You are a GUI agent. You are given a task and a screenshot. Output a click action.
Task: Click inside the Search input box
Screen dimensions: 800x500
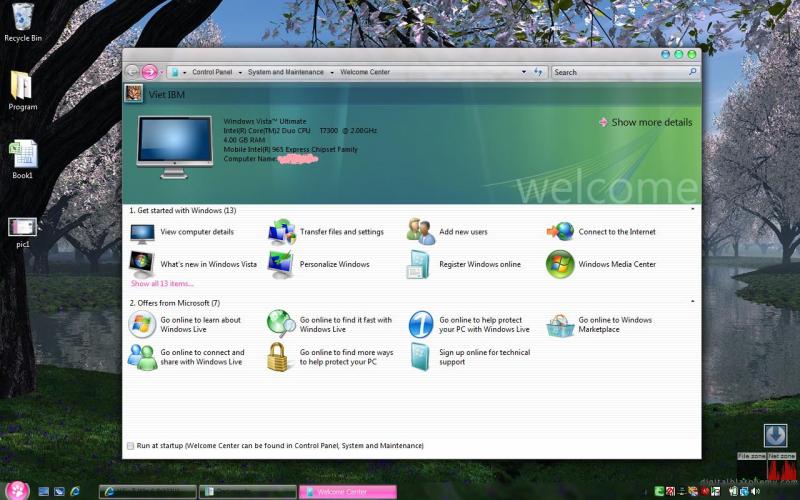pyautogui.click(x=618, y=72)
